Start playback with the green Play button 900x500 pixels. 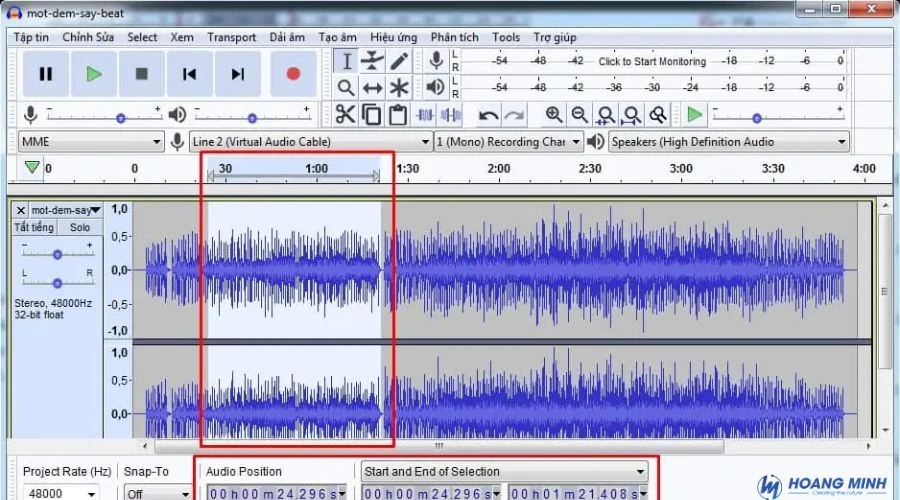click(x=94, y=74)
